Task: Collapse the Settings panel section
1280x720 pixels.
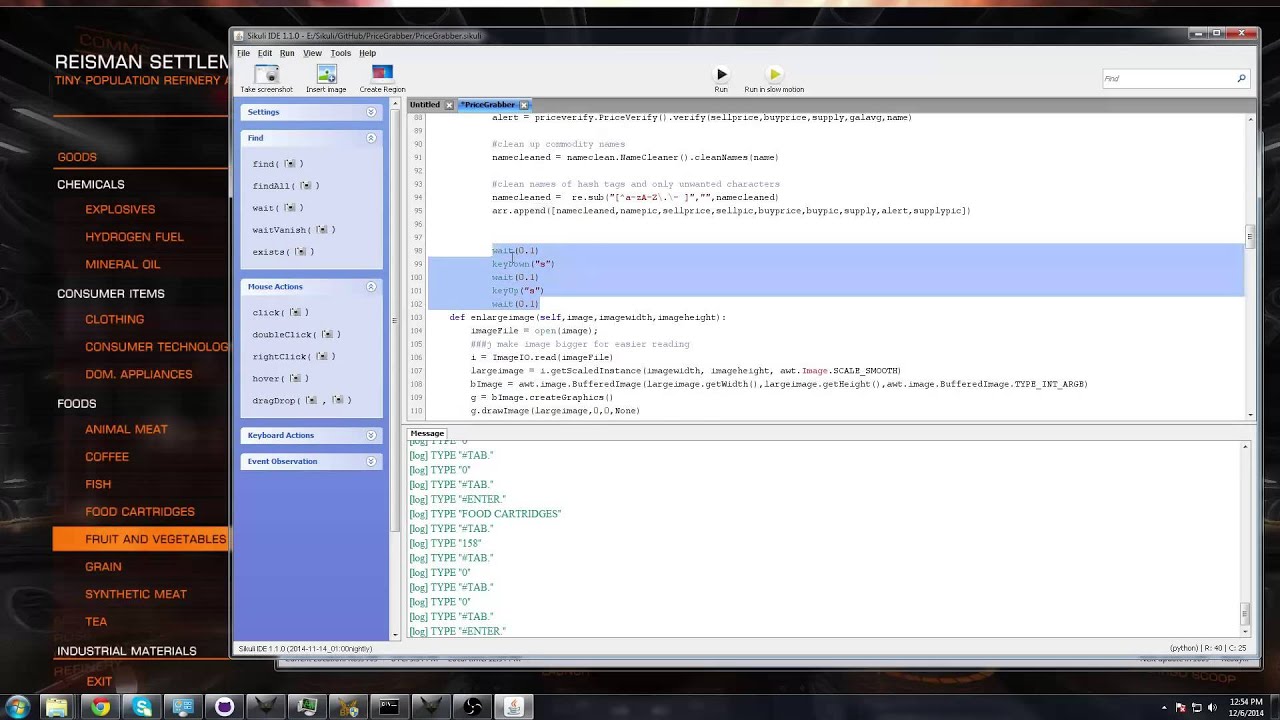Action: point(371,112)
